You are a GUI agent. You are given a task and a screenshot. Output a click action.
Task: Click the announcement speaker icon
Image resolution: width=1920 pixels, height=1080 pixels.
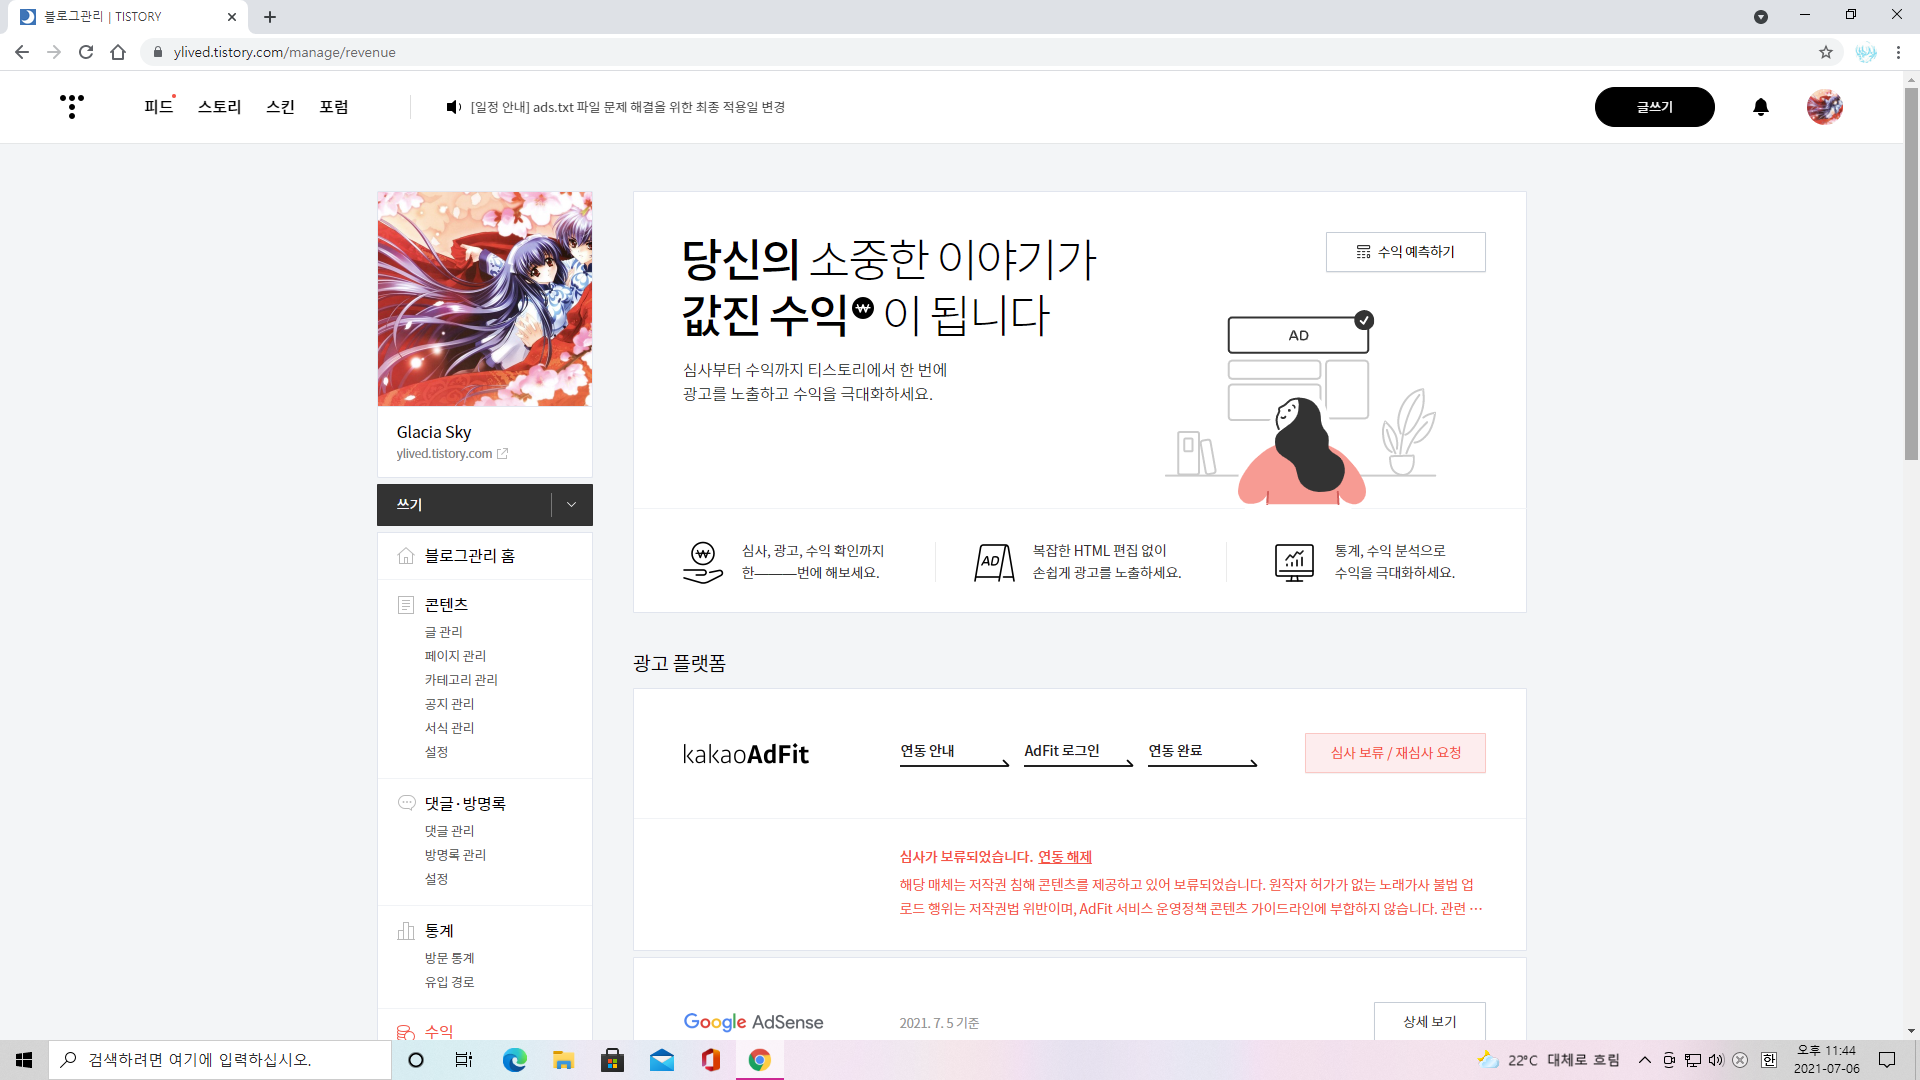(453, 107)
